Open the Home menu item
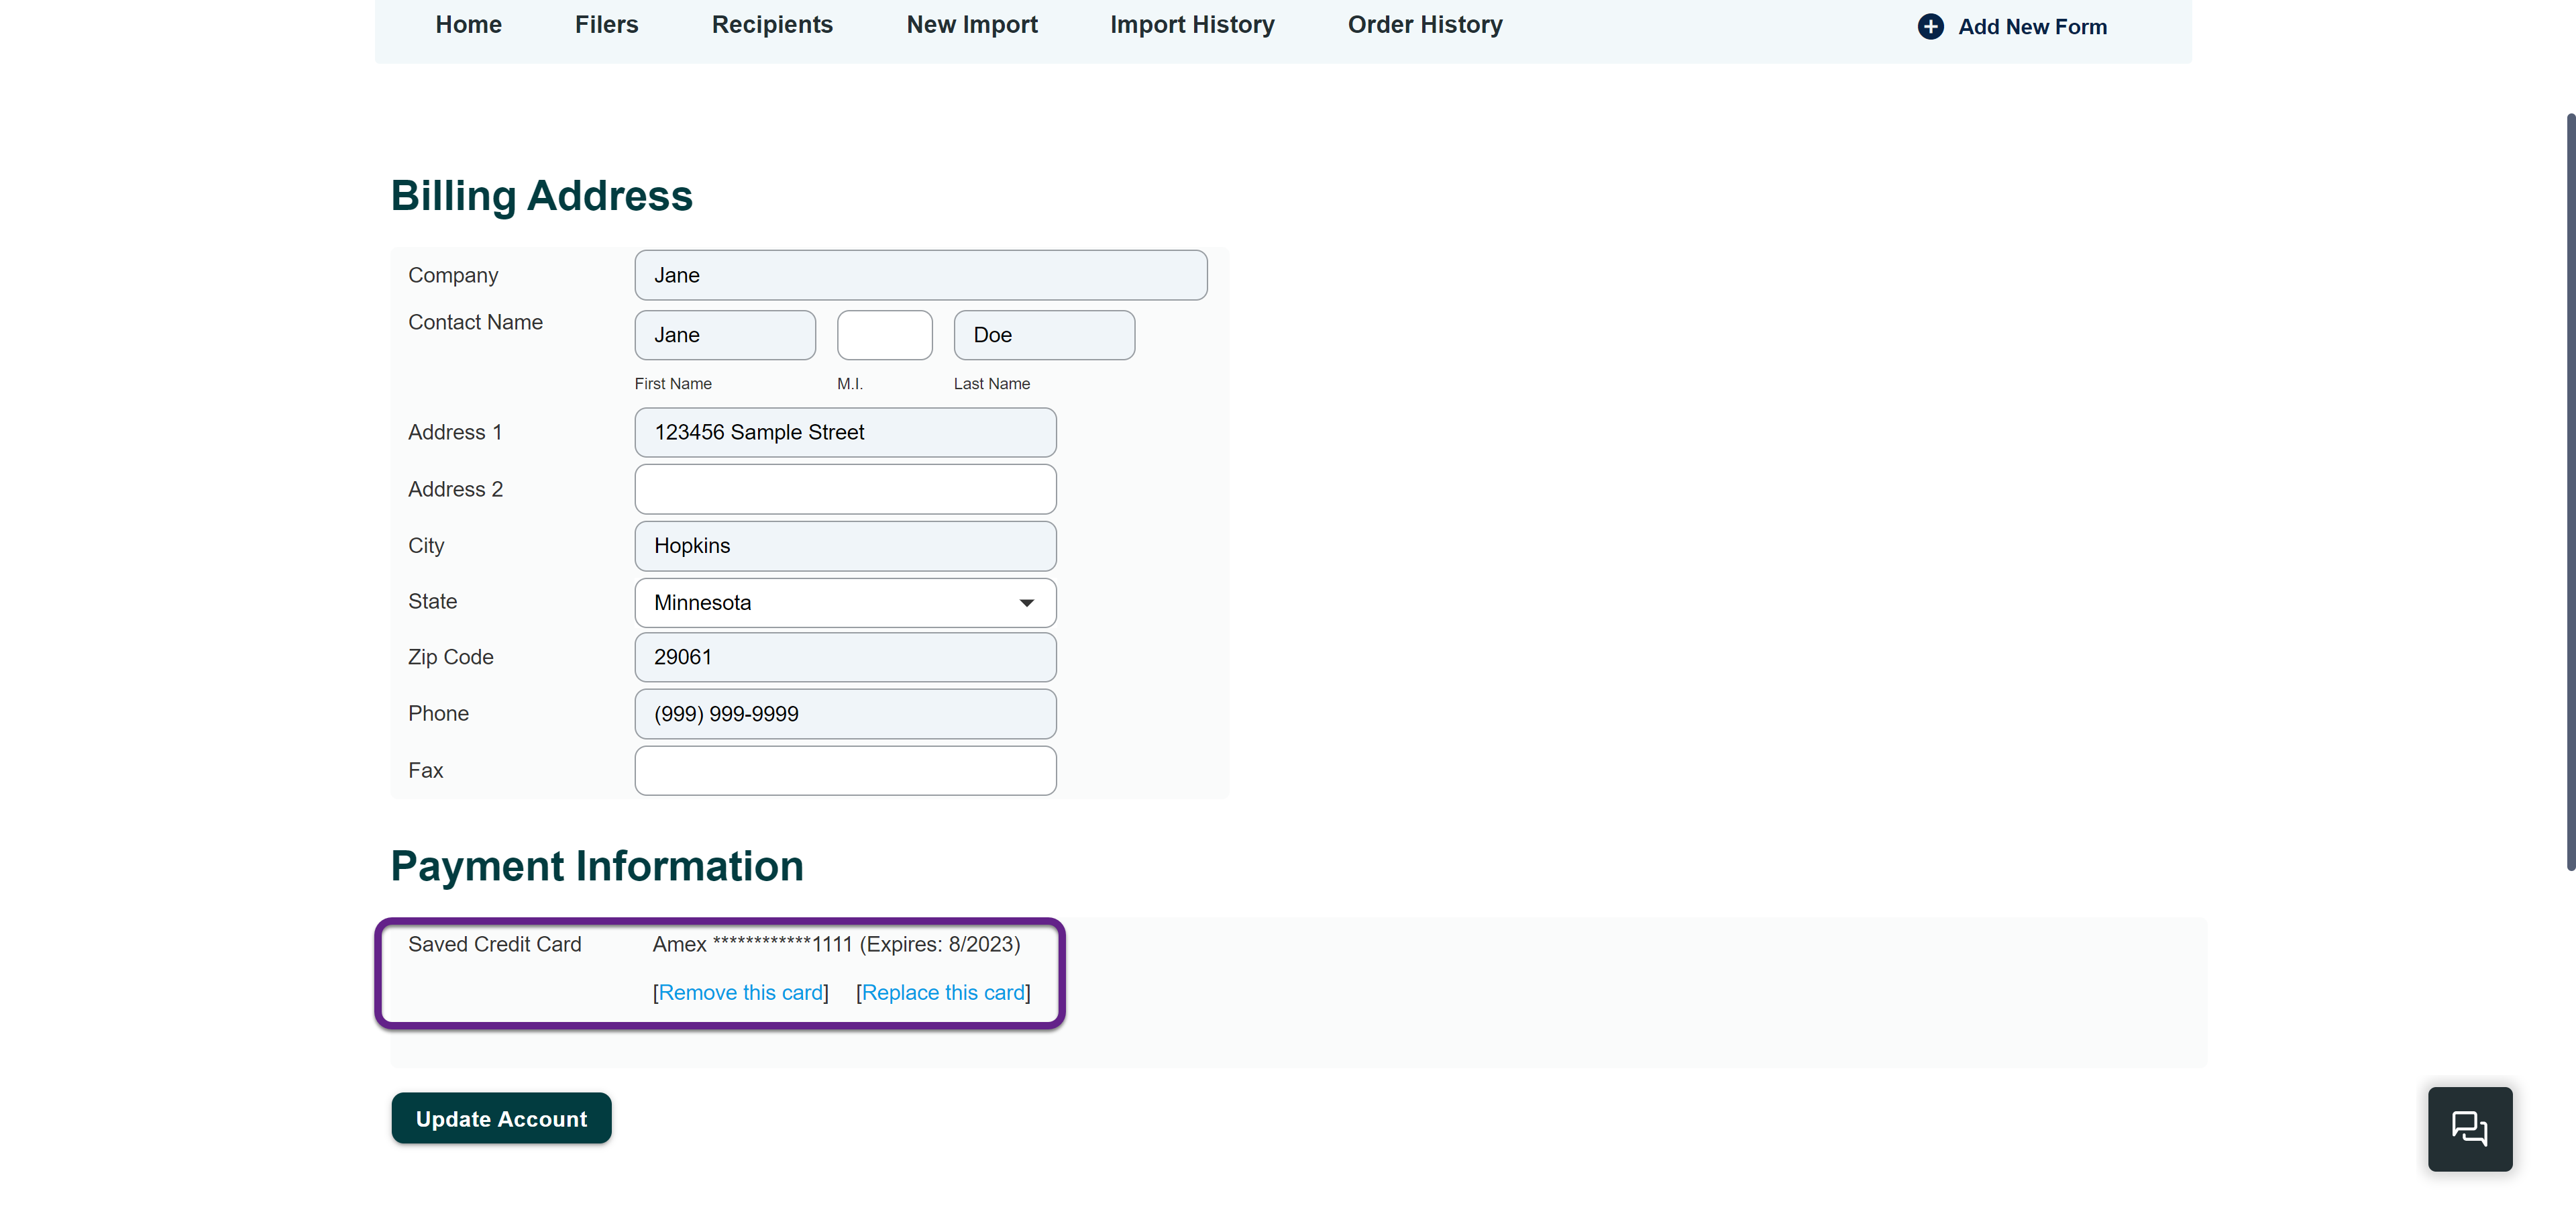Viewport: 2576px width, 1226px height. (468, 25)
